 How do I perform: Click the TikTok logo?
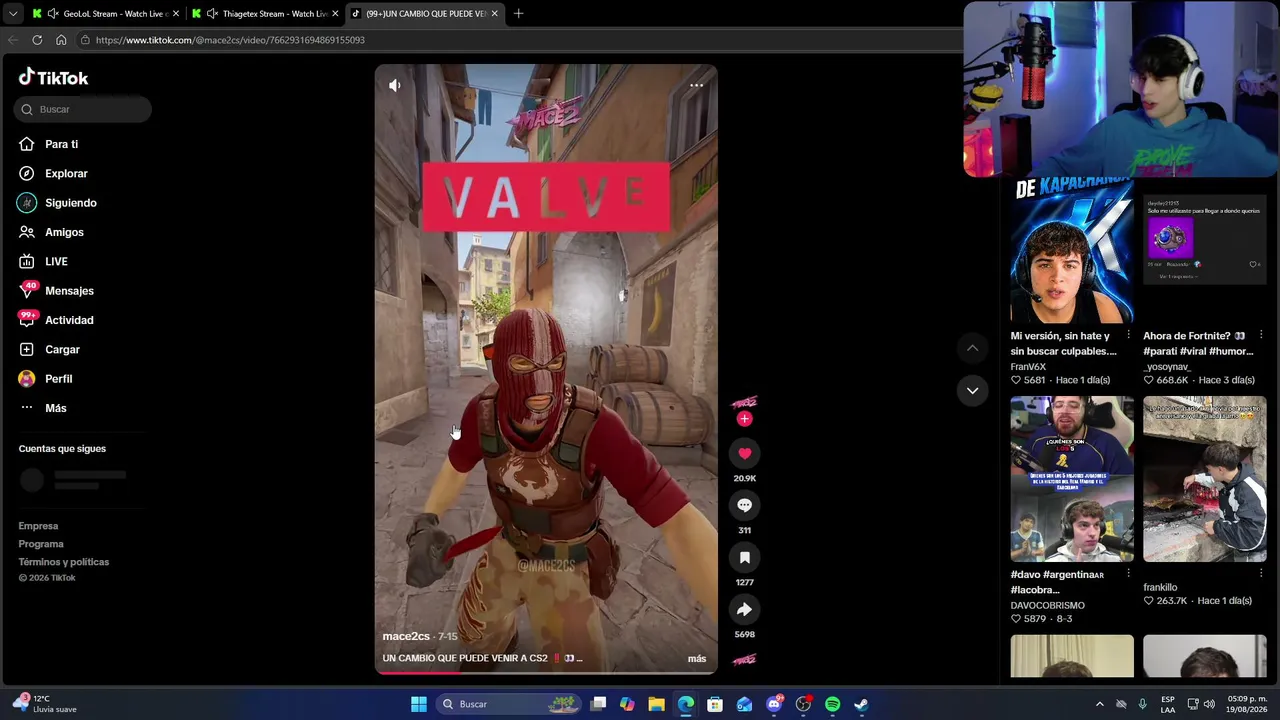point(54,78)
